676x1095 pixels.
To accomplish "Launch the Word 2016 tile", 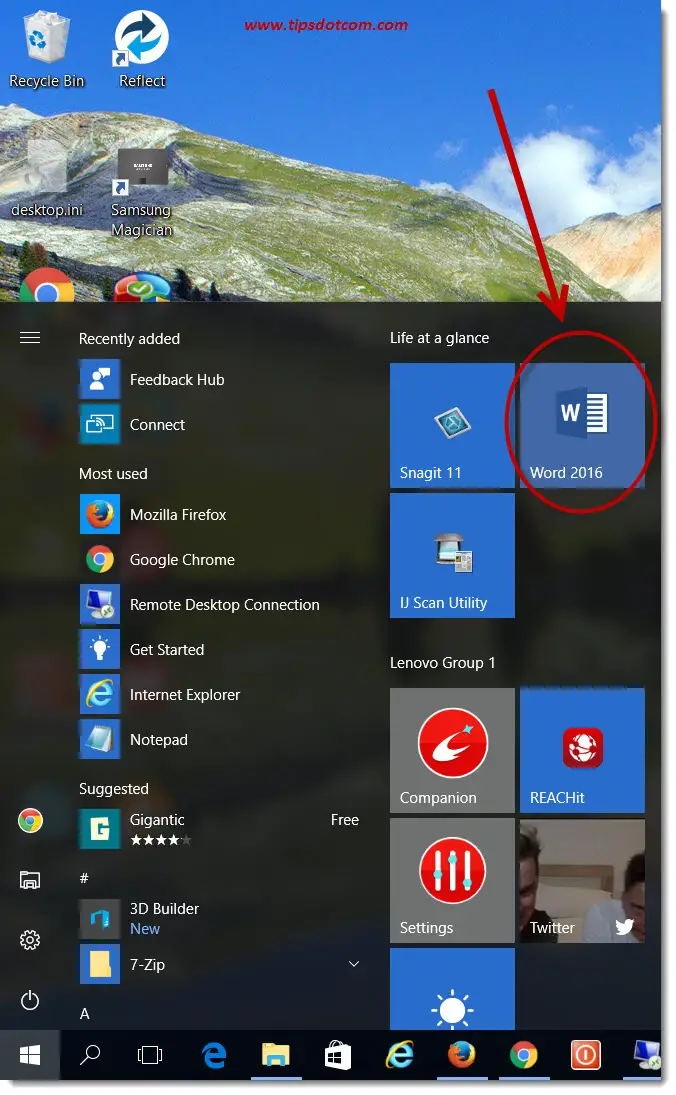I will point(582,425).
